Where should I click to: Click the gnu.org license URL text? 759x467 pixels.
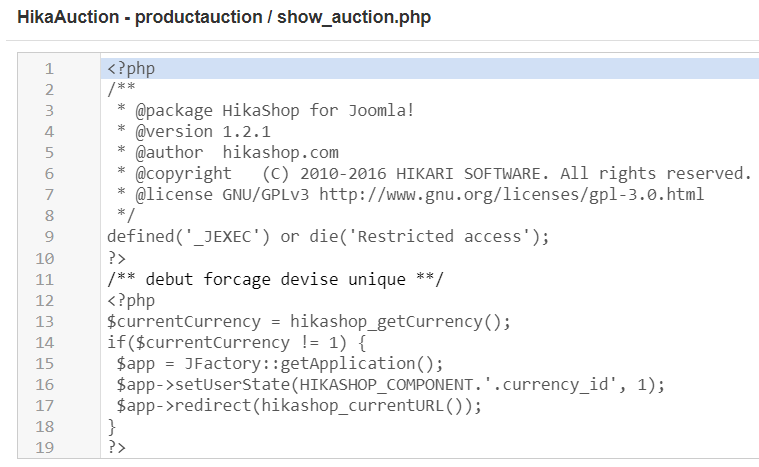click(x=511, y=195)
